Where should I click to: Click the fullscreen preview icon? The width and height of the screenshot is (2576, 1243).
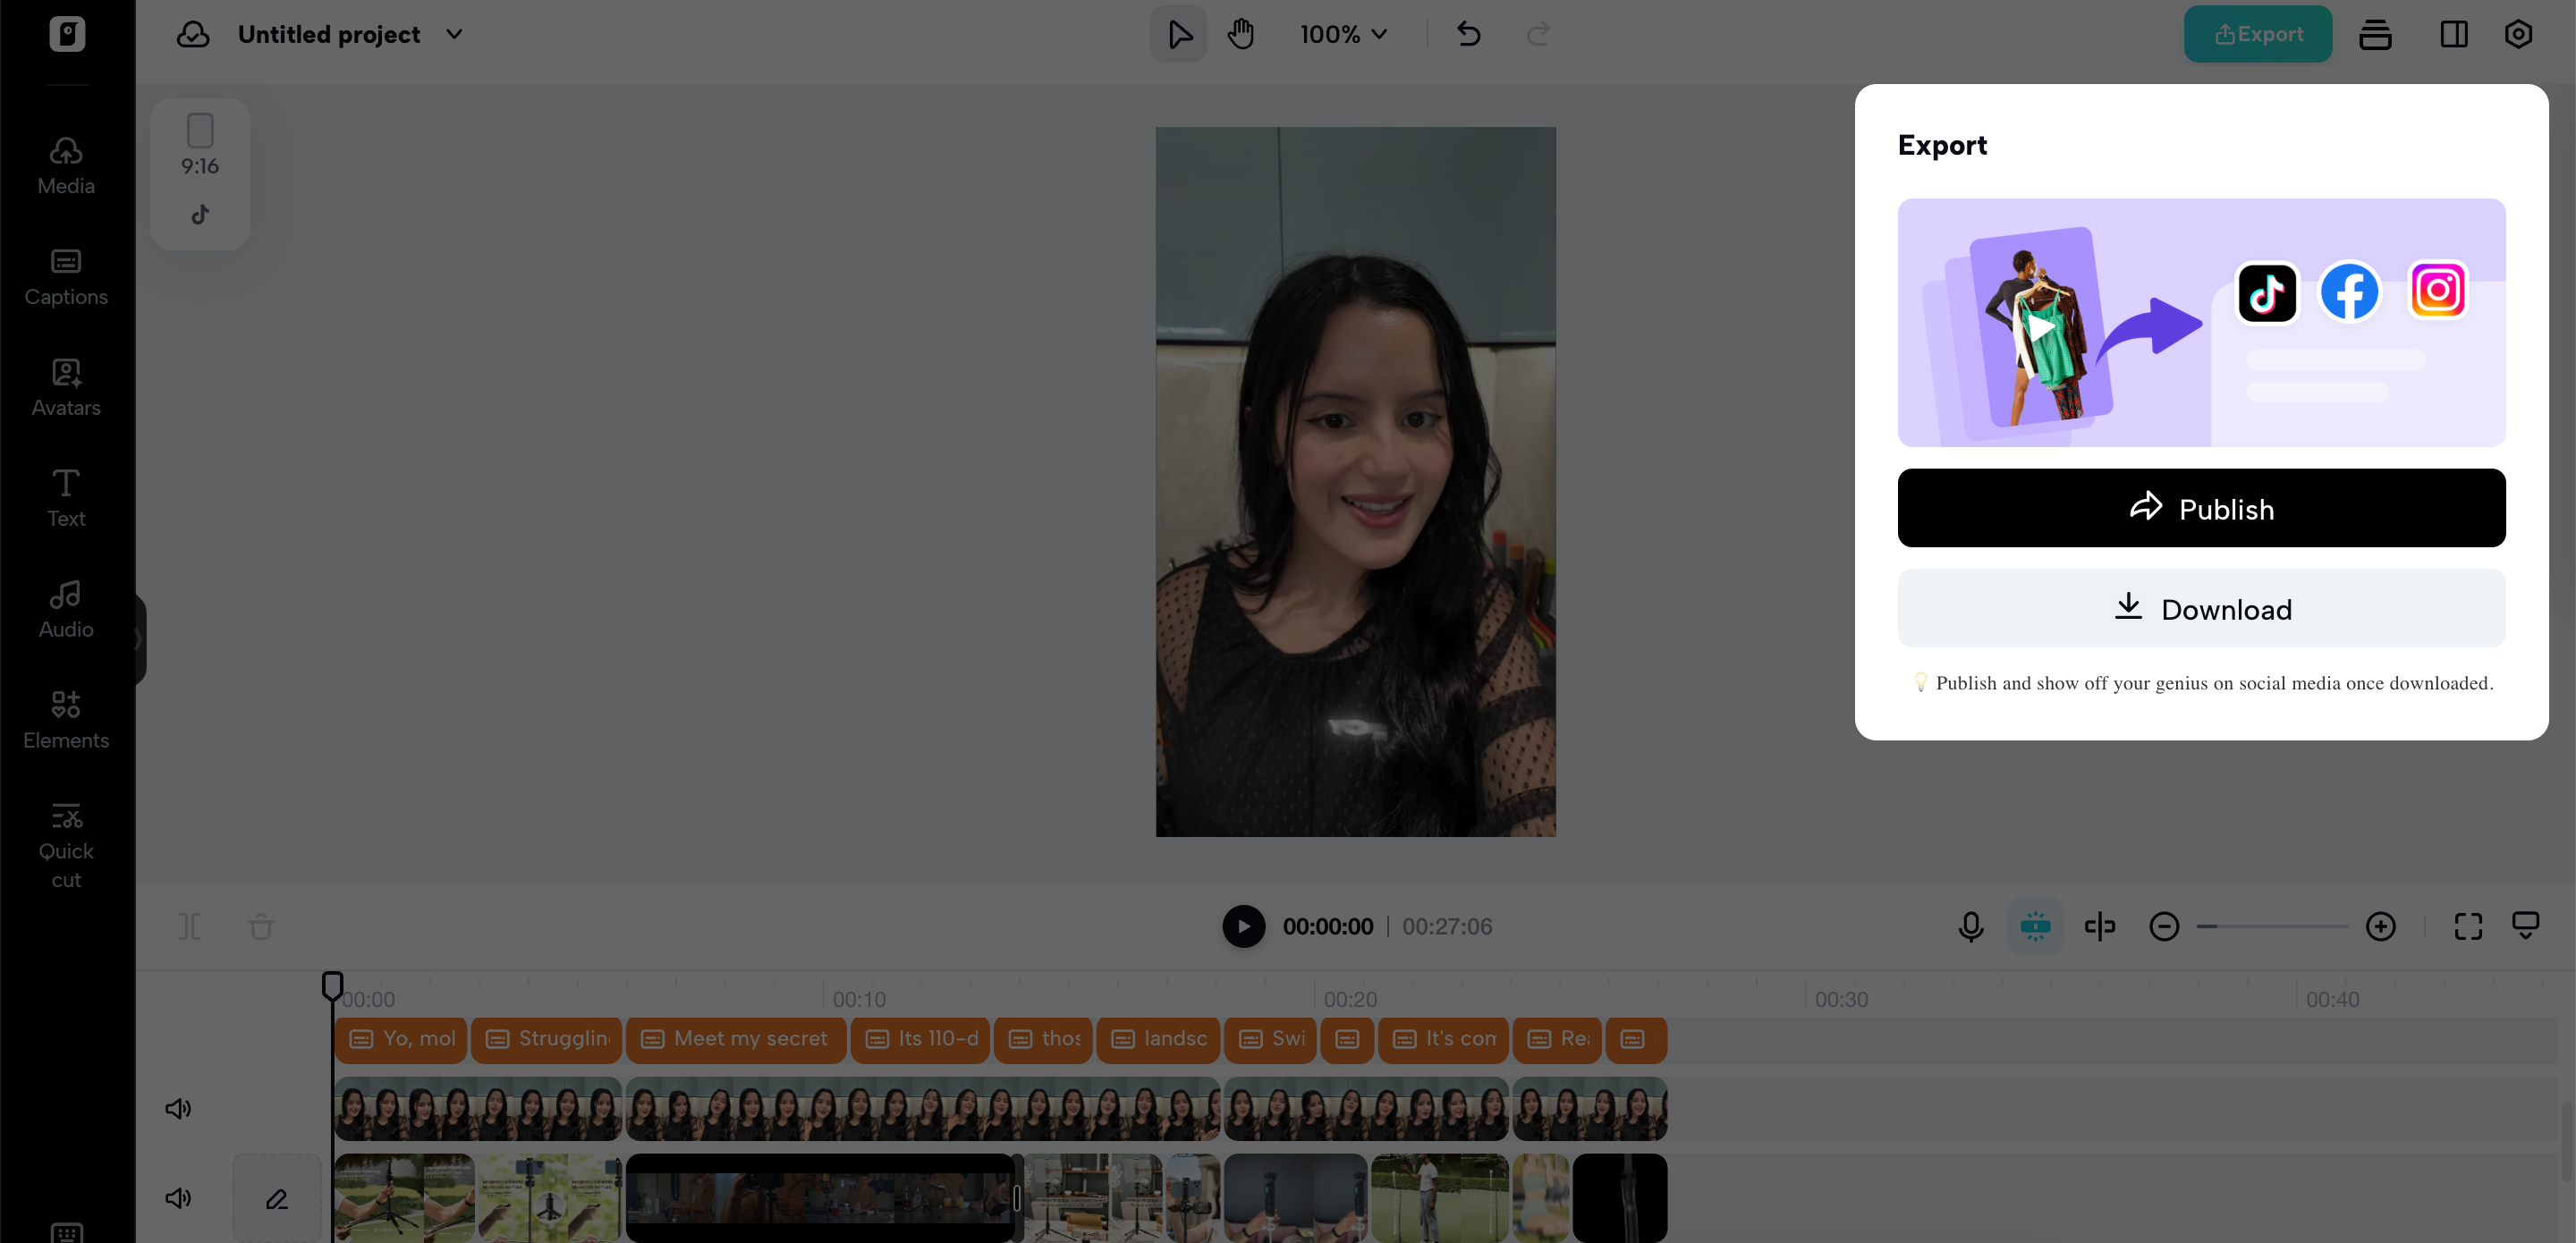pos(2467,926)
